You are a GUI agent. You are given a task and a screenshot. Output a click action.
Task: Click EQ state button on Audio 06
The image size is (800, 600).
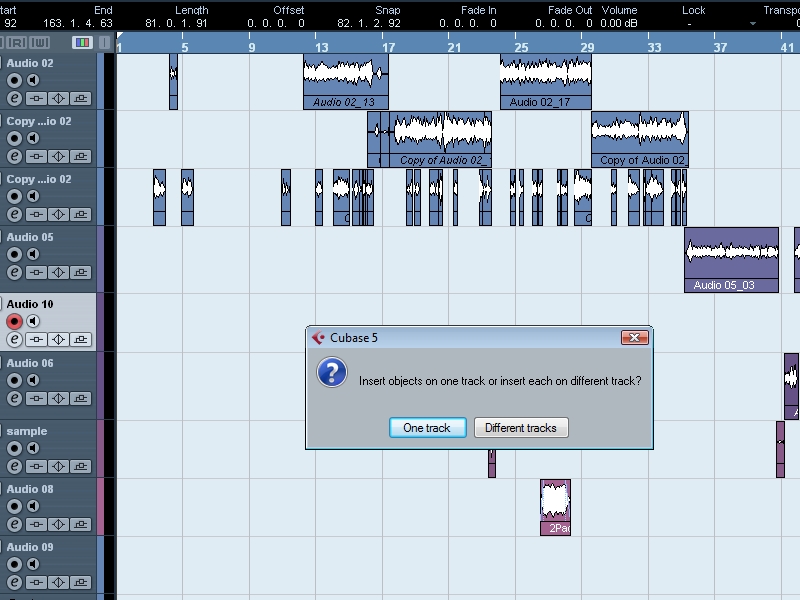(59, 398)
